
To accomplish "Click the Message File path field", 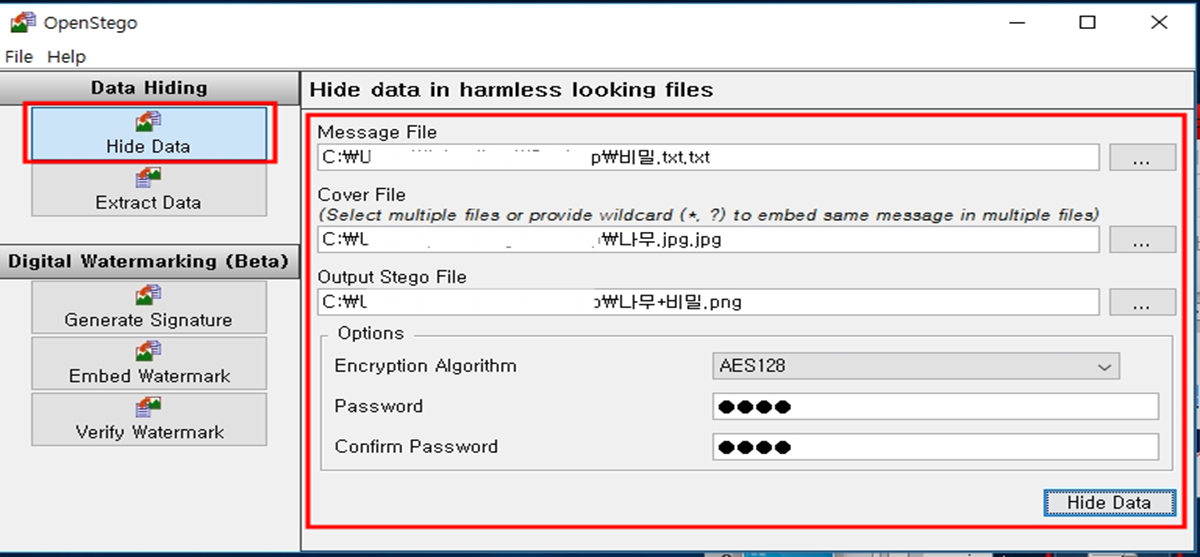I will (x=709, y=157).
